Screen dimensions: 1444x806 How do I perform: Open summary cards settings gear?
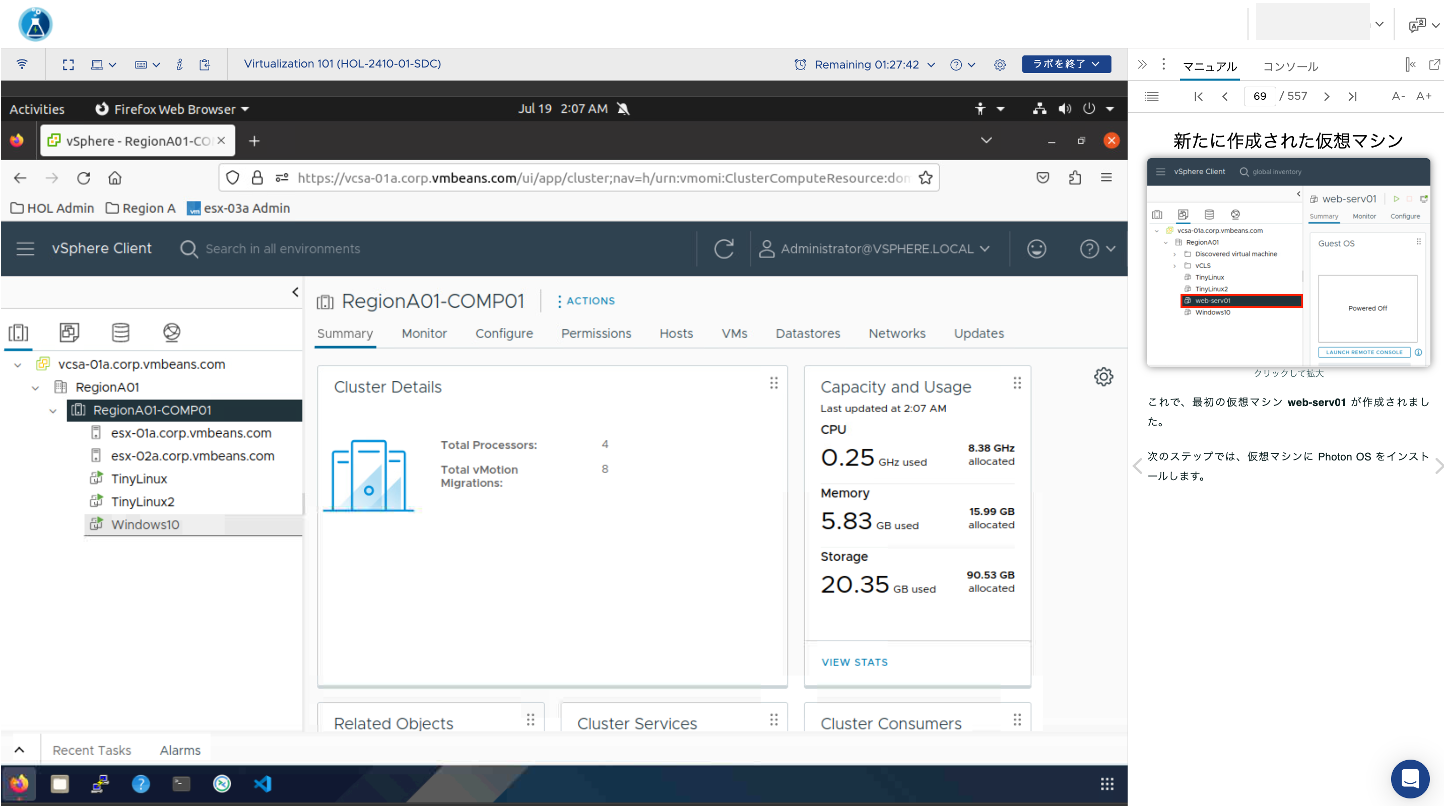click(x=1103, y=377)
